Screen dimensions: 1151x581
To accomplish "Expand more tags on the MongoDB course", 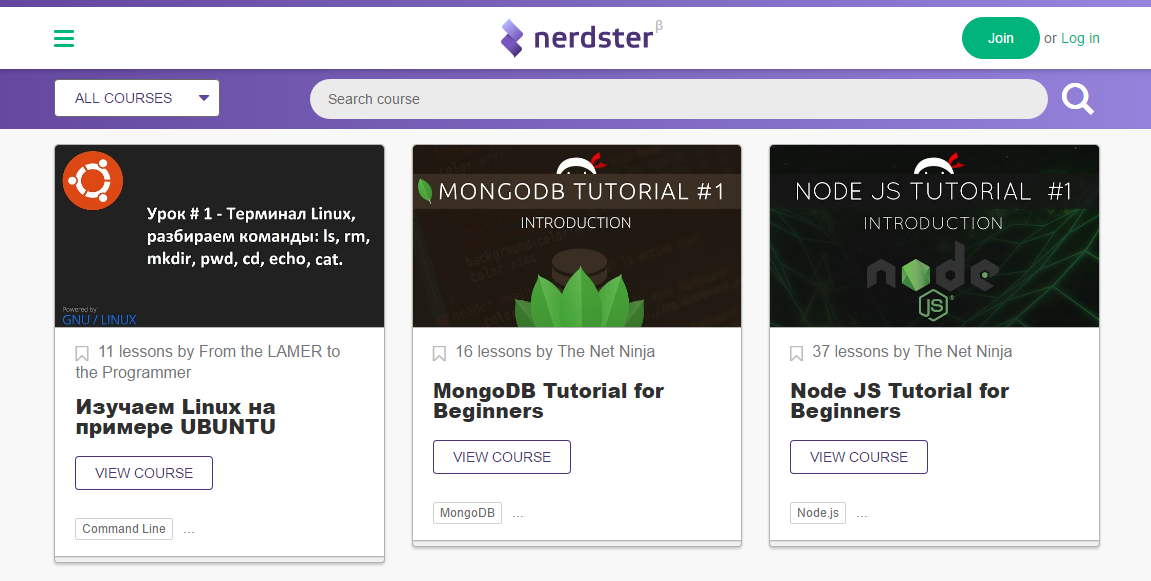I will click(517, 512).
